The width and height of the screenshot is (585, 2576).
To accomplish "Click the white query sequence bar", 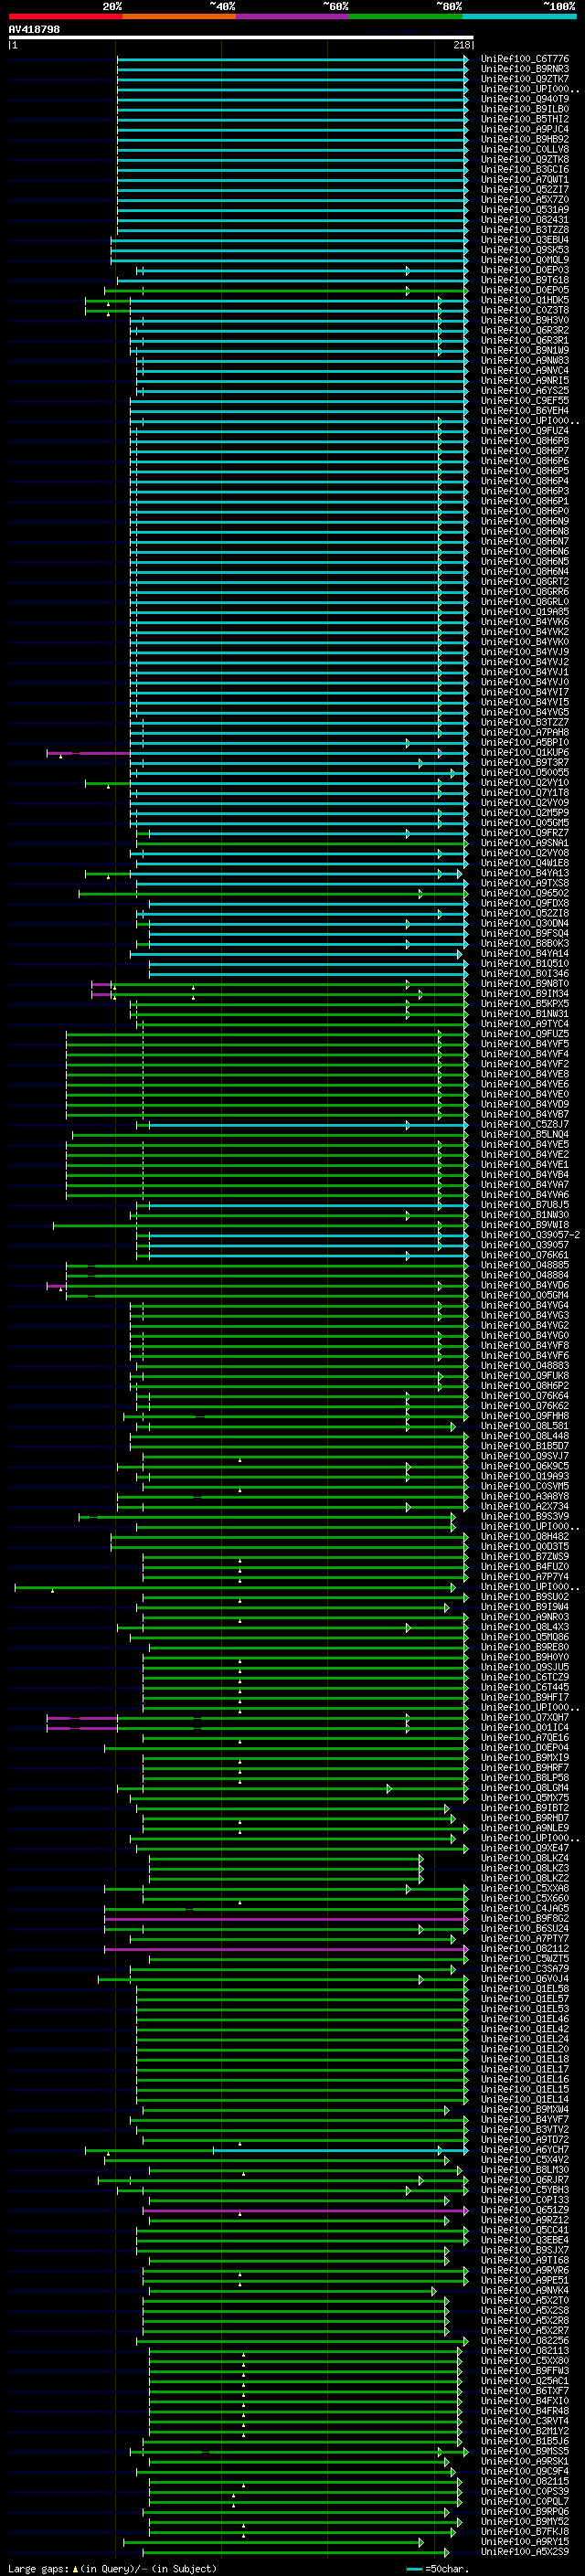I will click(241, 38).
